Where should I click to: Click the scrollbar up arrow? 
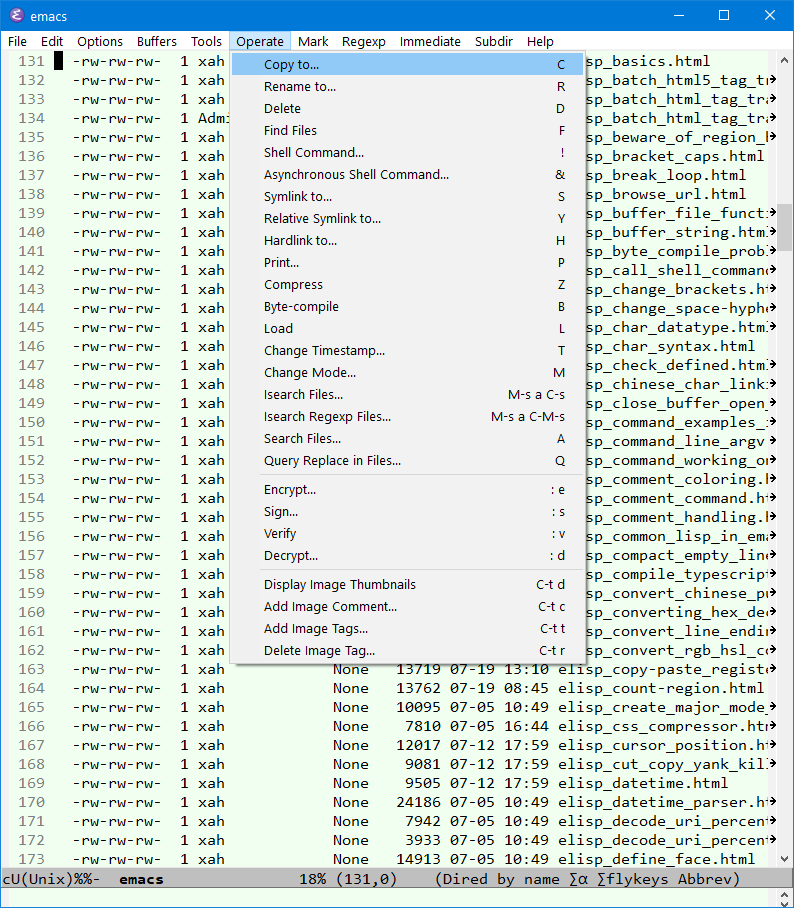784,60
